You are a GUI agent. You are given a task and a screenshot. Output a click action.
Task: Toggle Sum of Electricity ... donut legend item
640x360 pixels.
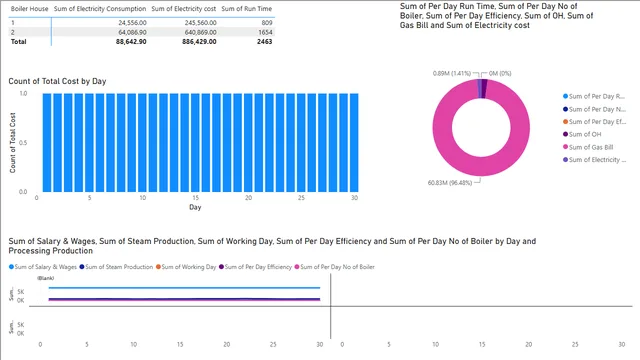(x=594, y=160)
